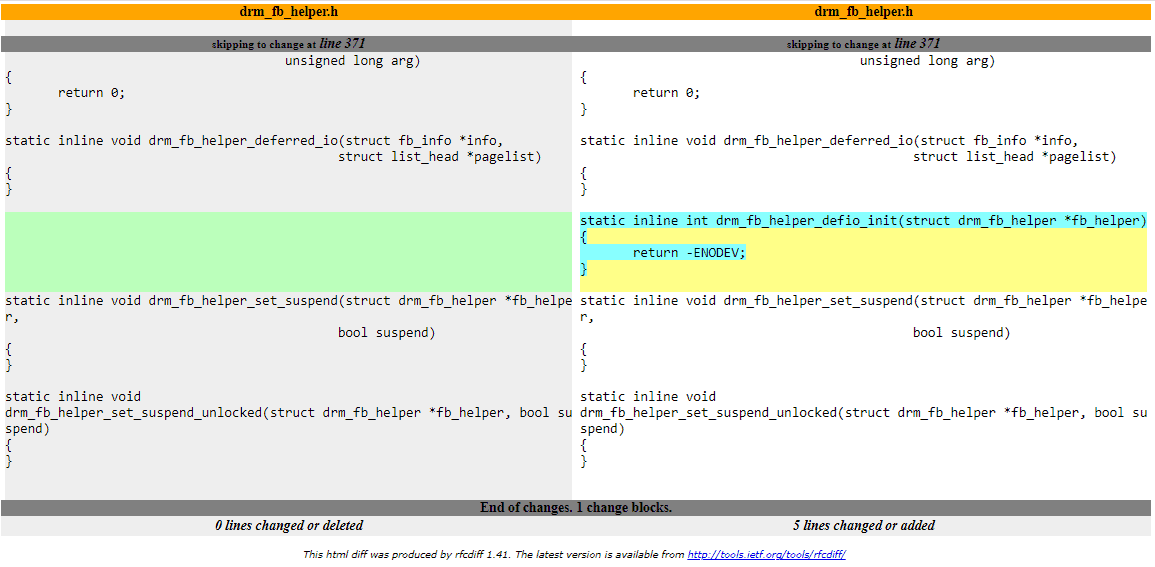Click the 'End of changes. 1 change blocks.' bar
This screenshot has width=1155, height=567.
pos(576,508)
